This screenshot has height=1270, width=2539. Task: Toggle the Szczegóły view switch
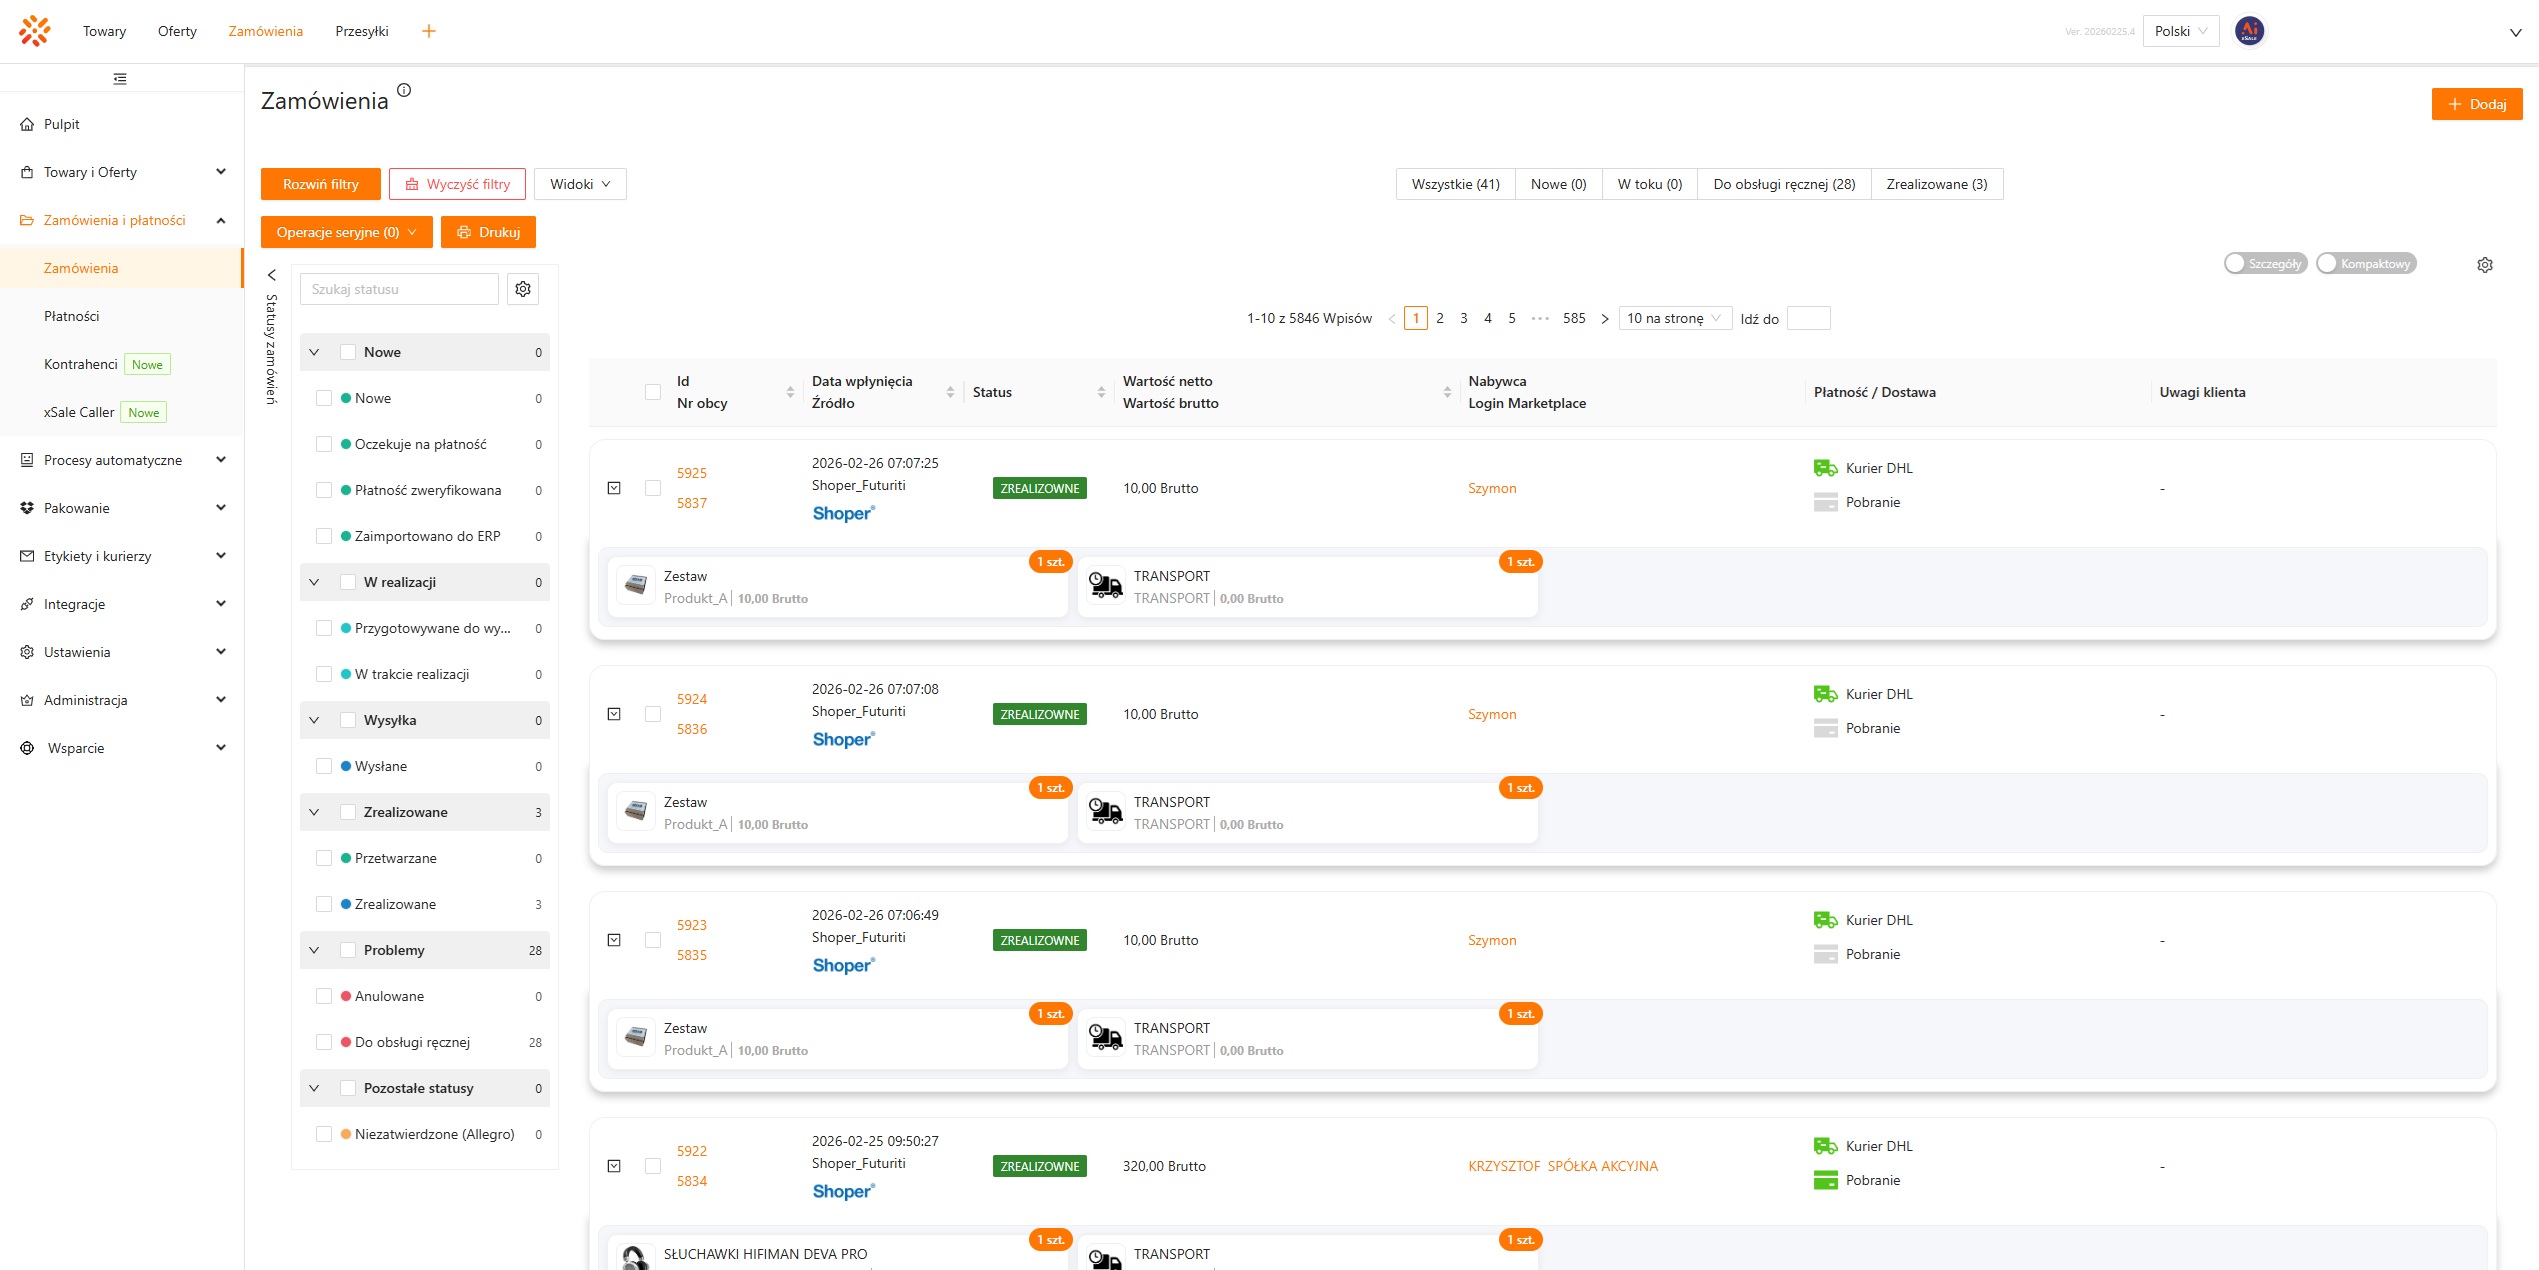2265,264
